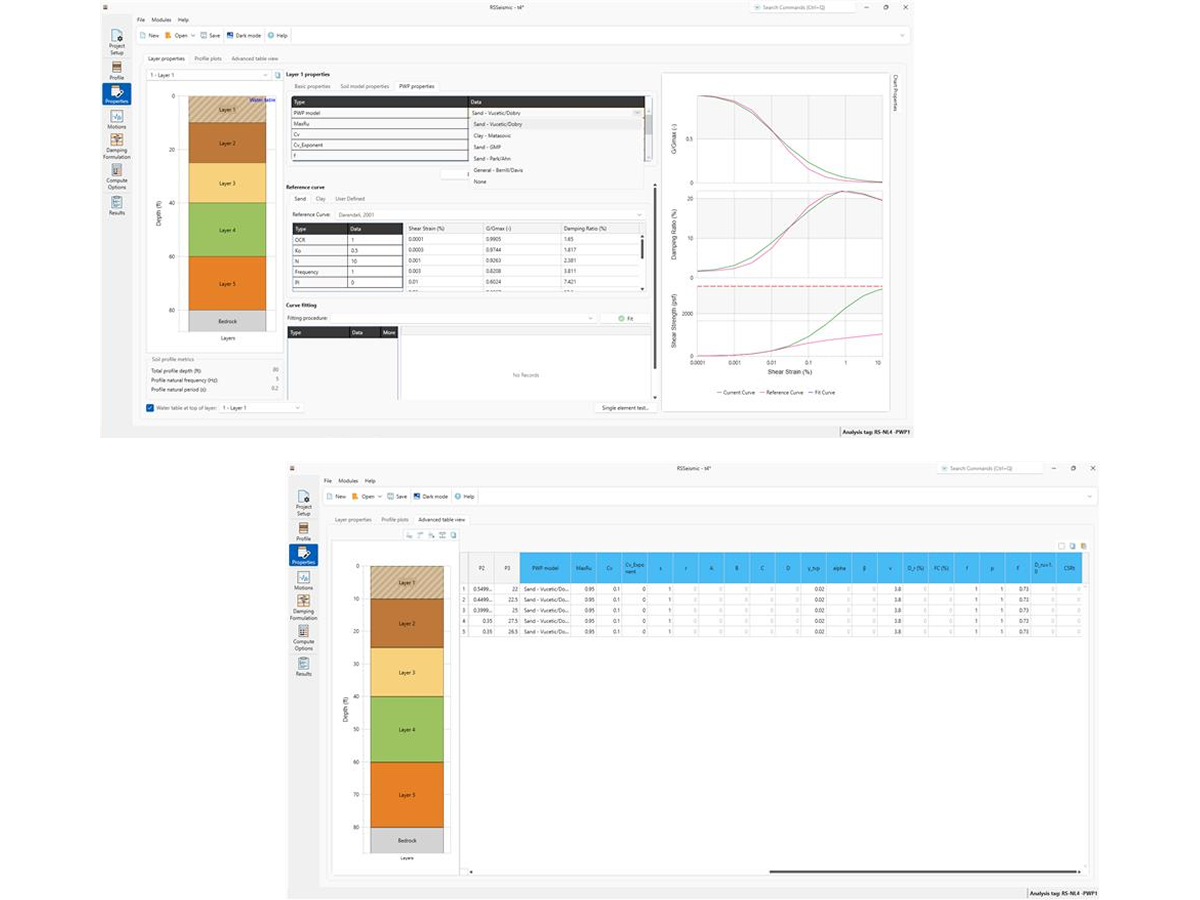Click Compute Options in the Layer properties window sidebar
This screenshot has width=1200, height=900.
point(116,176)
